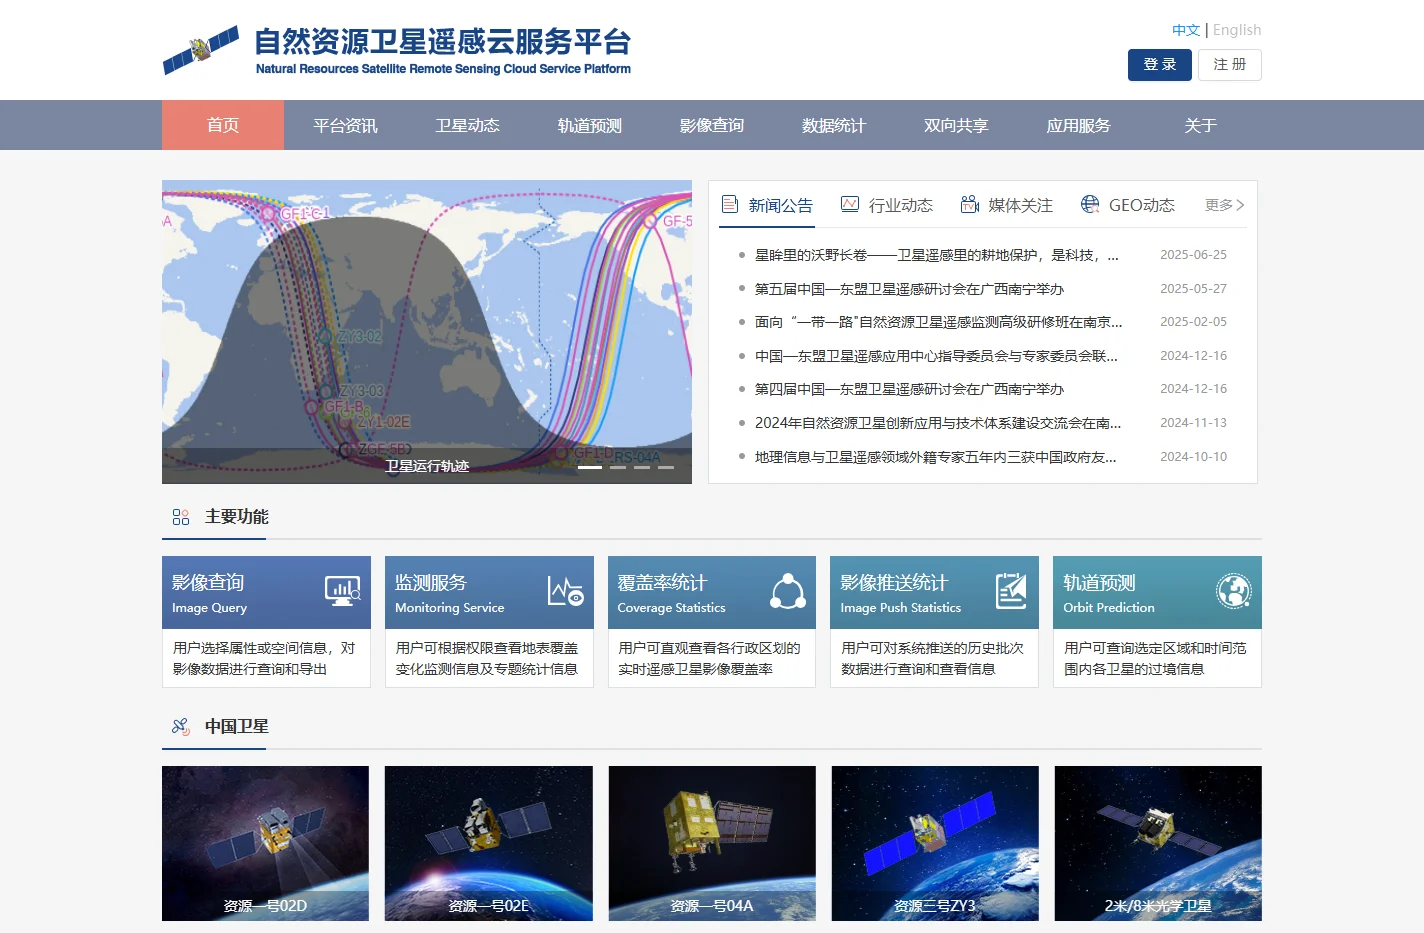Open news 第五届中国—东盟卫星遥感研讨会
This screenshot has width=1424, height=933.
tap(909, 289)
